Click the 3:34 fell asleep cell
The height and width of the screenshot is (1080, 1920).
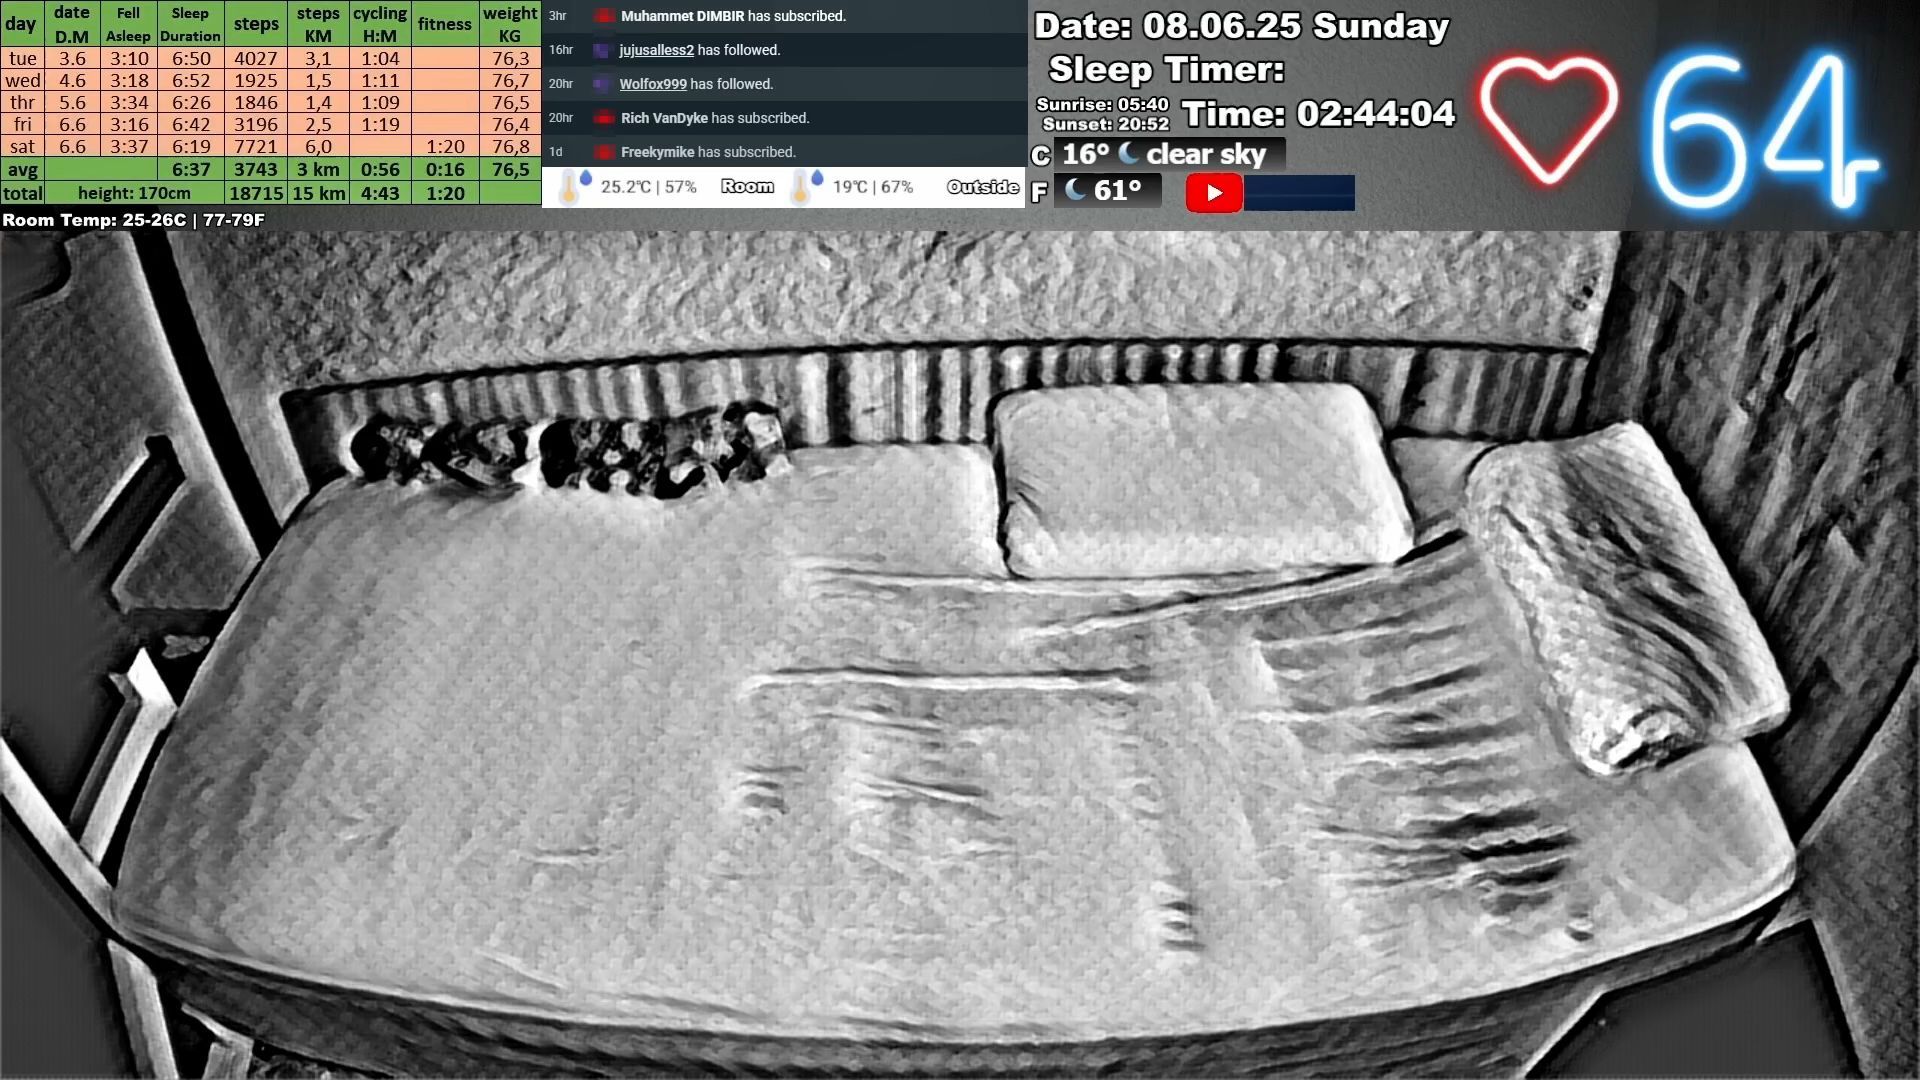tap(128, 102)
